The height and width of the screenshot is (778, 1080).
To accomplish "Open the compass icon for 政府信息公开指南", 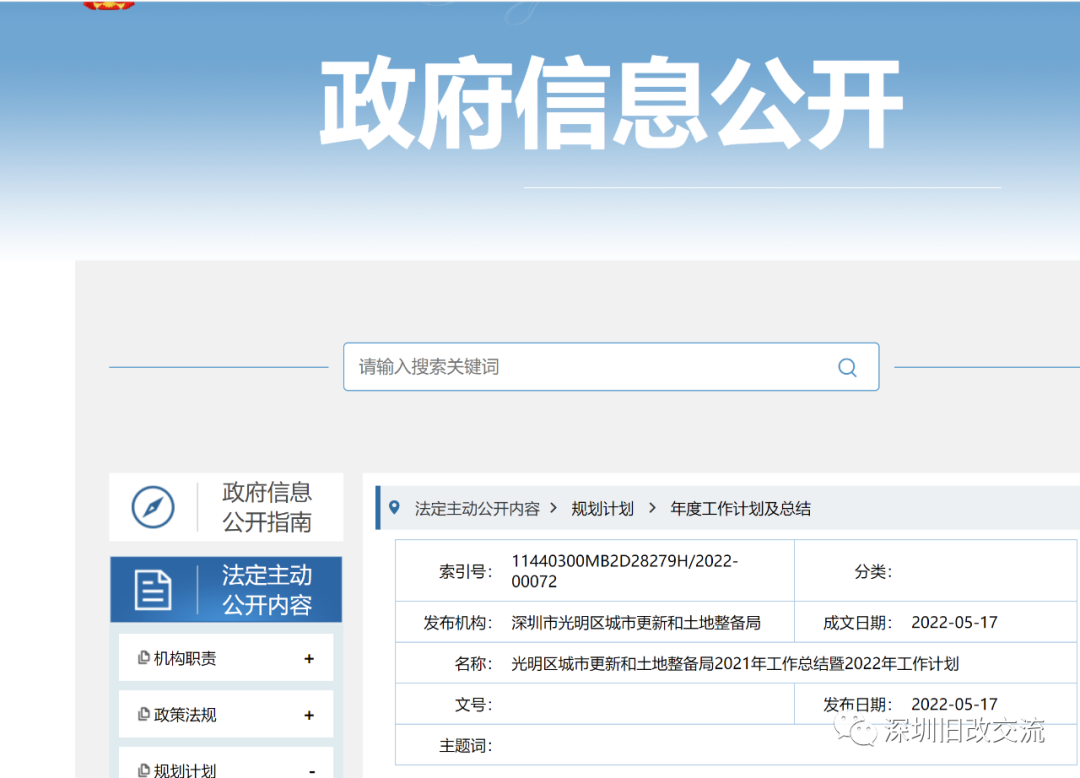I will point(153,507).
